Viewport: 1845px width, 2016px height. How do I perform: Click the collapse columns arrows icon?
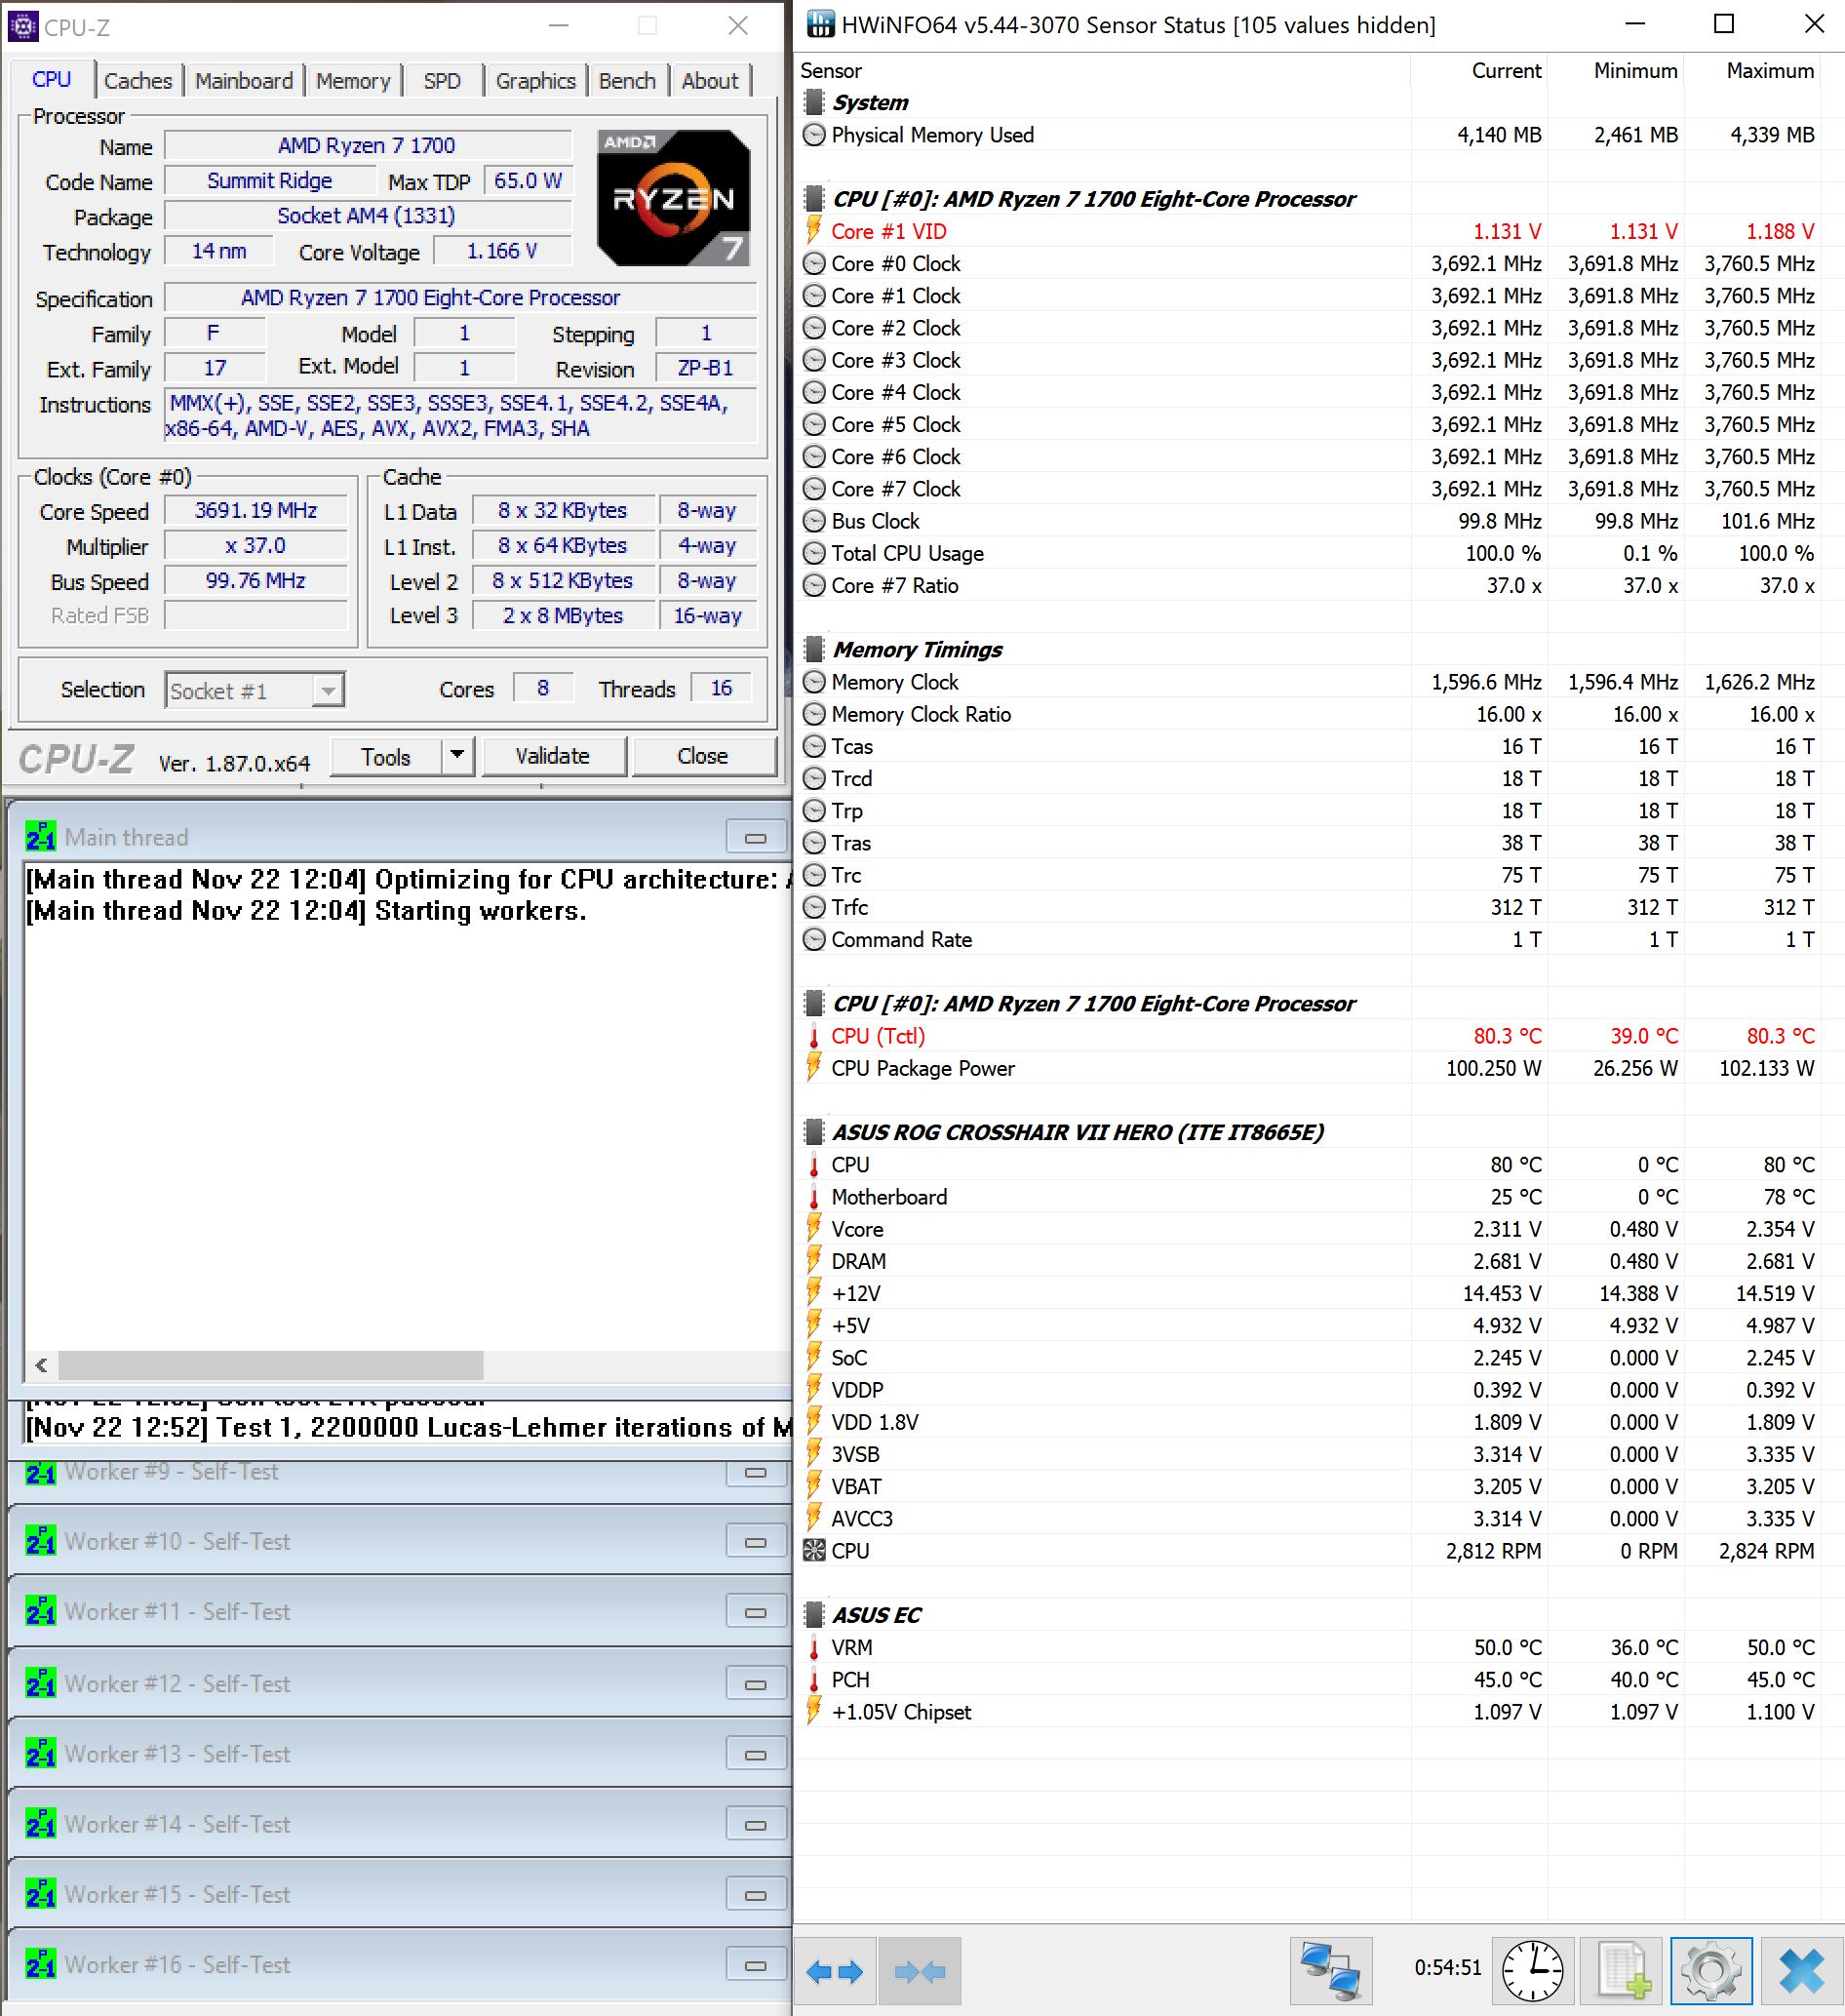[920, 1973]
